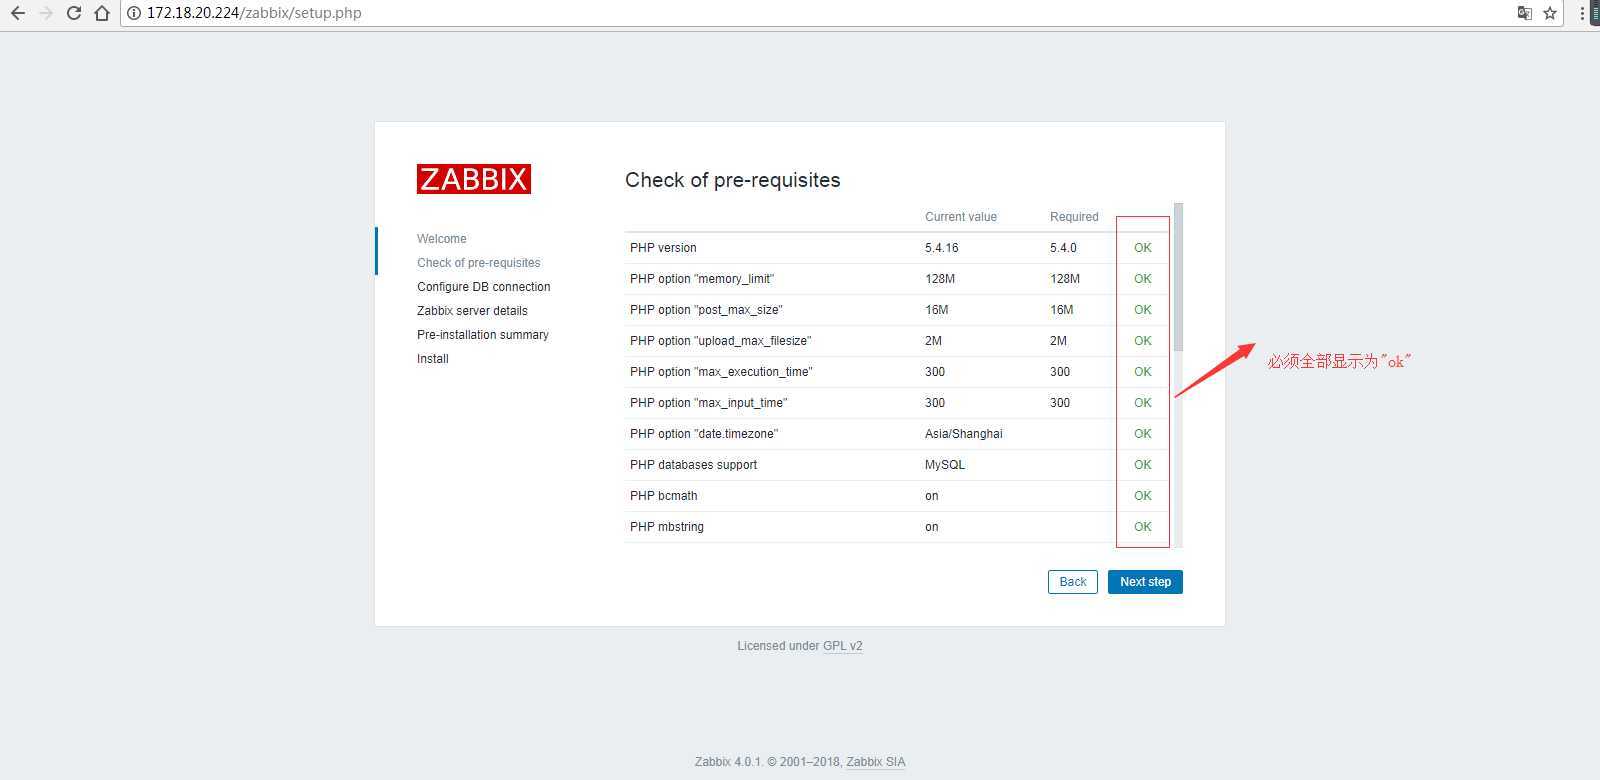Click the max_input_time current value 300

[935, 403]
